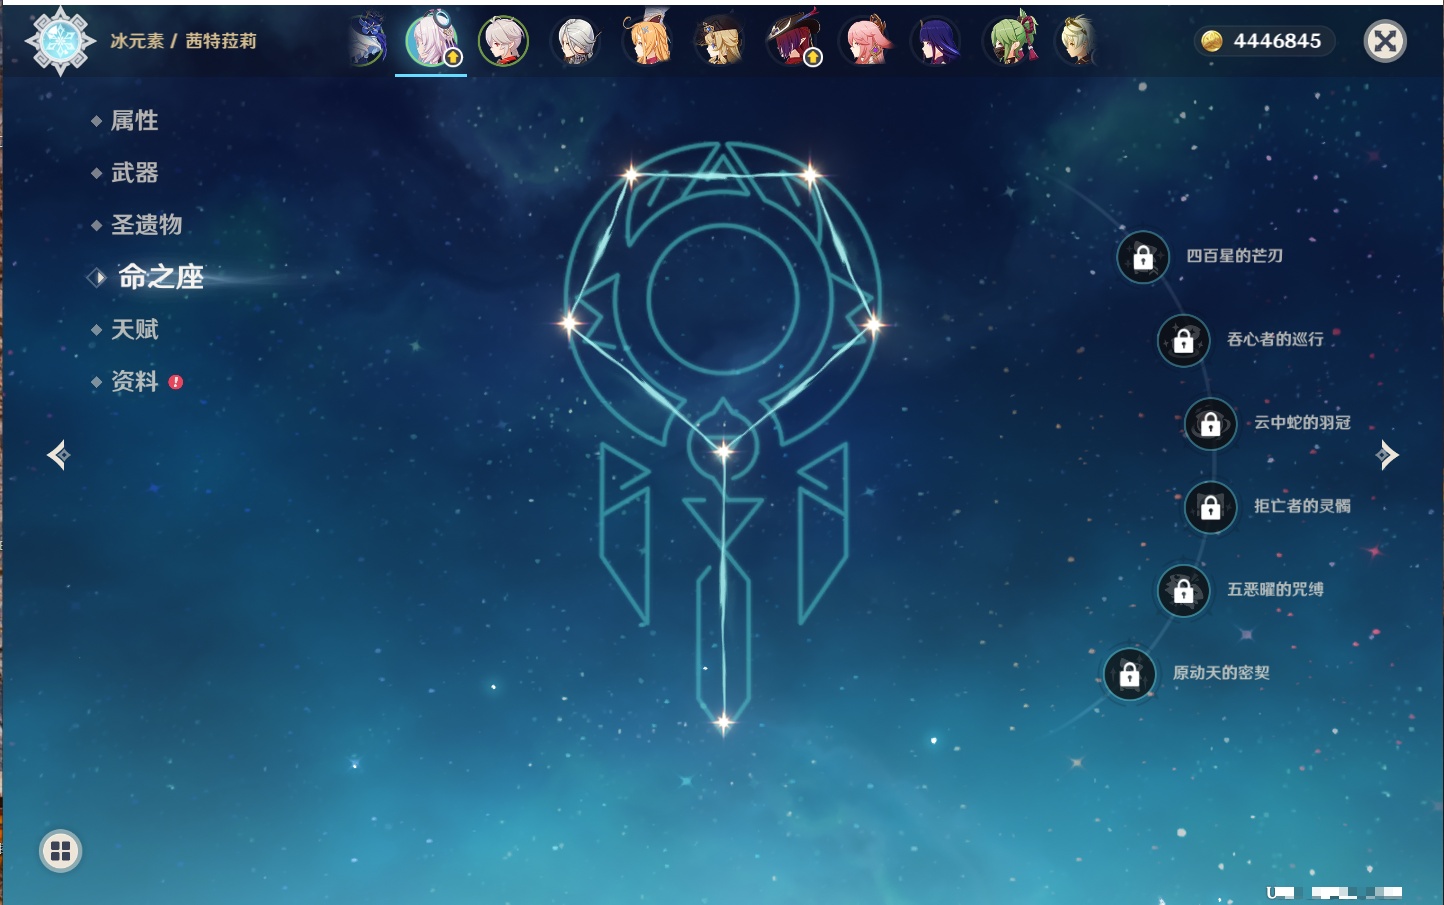
Task: Pick the orange-haired character portrait
Action: pyautogui.click(x=648, y=41)
